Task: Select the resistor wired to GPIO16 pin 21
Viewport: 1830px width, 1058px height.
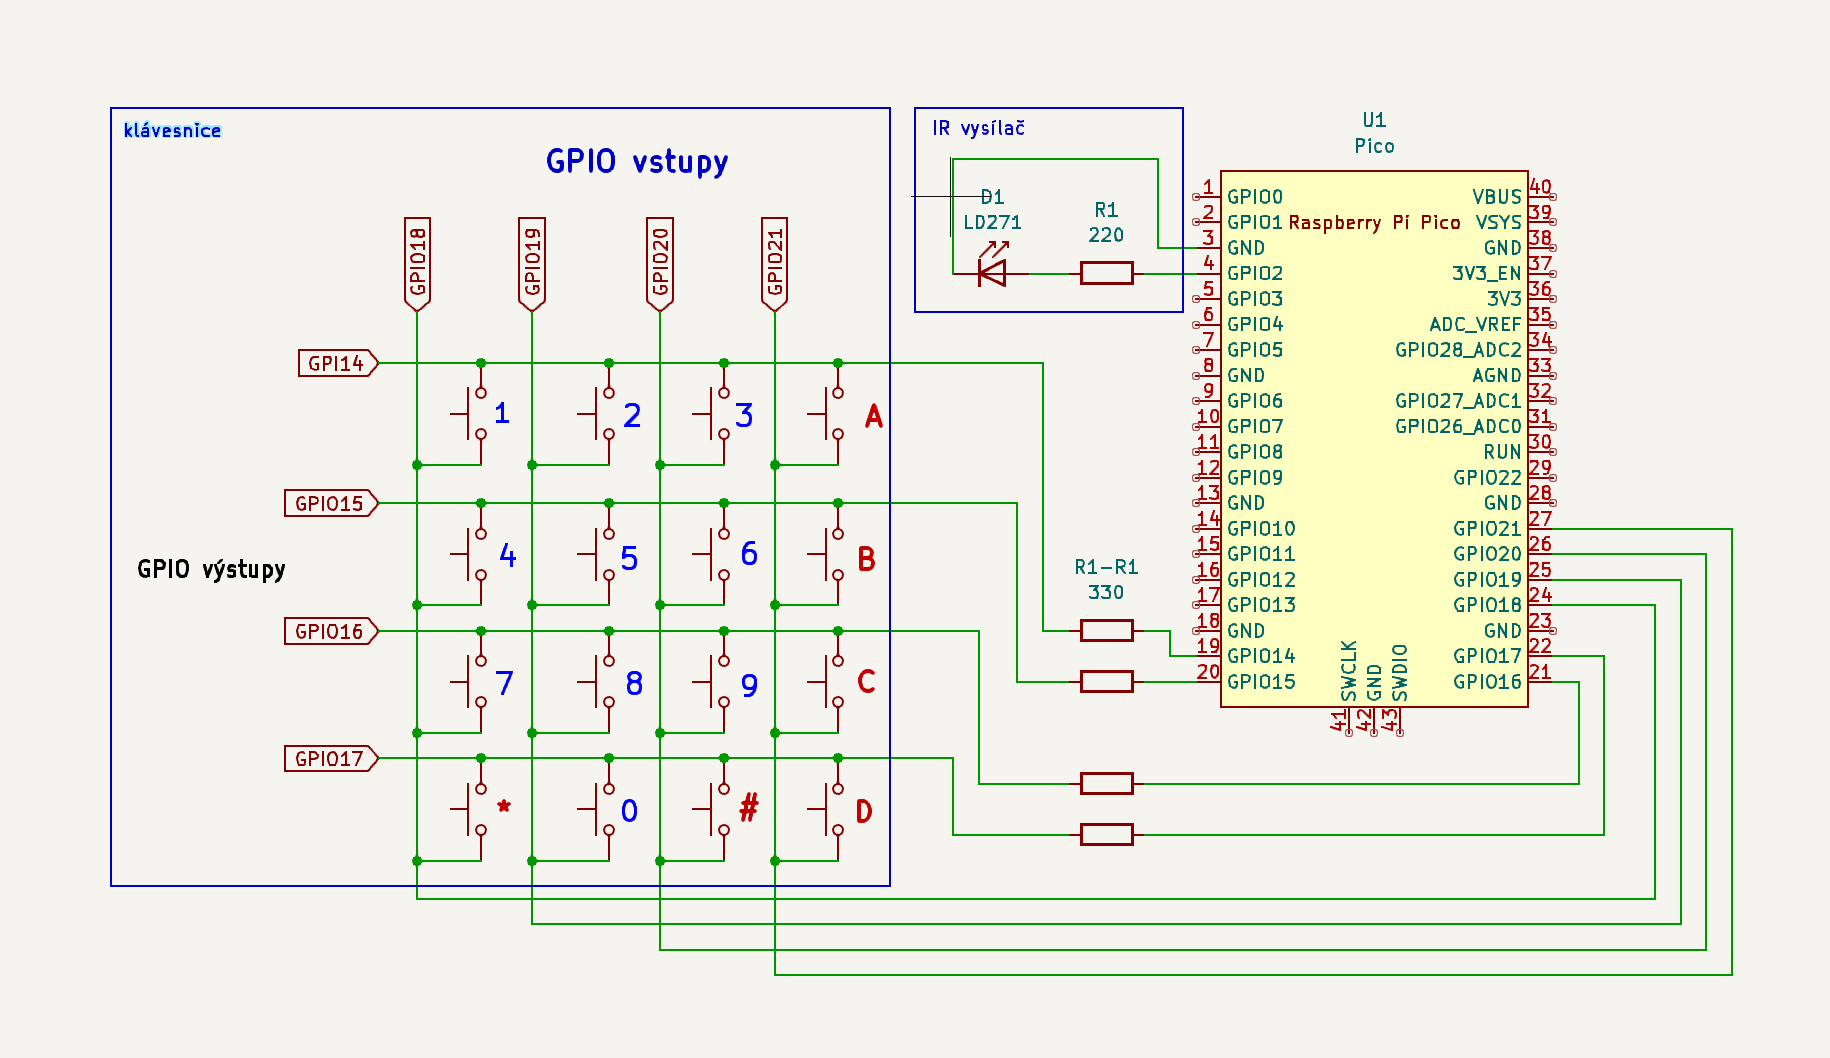Action: [1106, 783]
